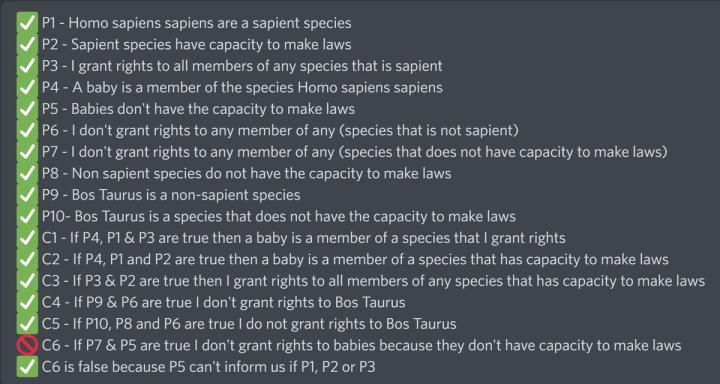The image size is (720, 384).
Task: Click the P6 line about non-sapient species
Action: pyautogui.click(x=280, y=130)
